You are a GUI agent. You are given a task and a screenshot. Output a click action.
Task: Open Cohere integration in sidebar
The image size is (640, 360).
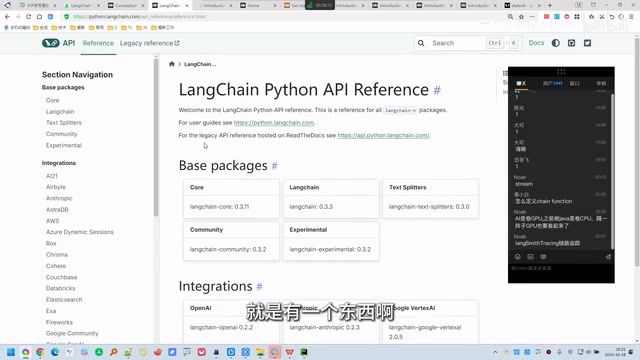tap(56, 266)
